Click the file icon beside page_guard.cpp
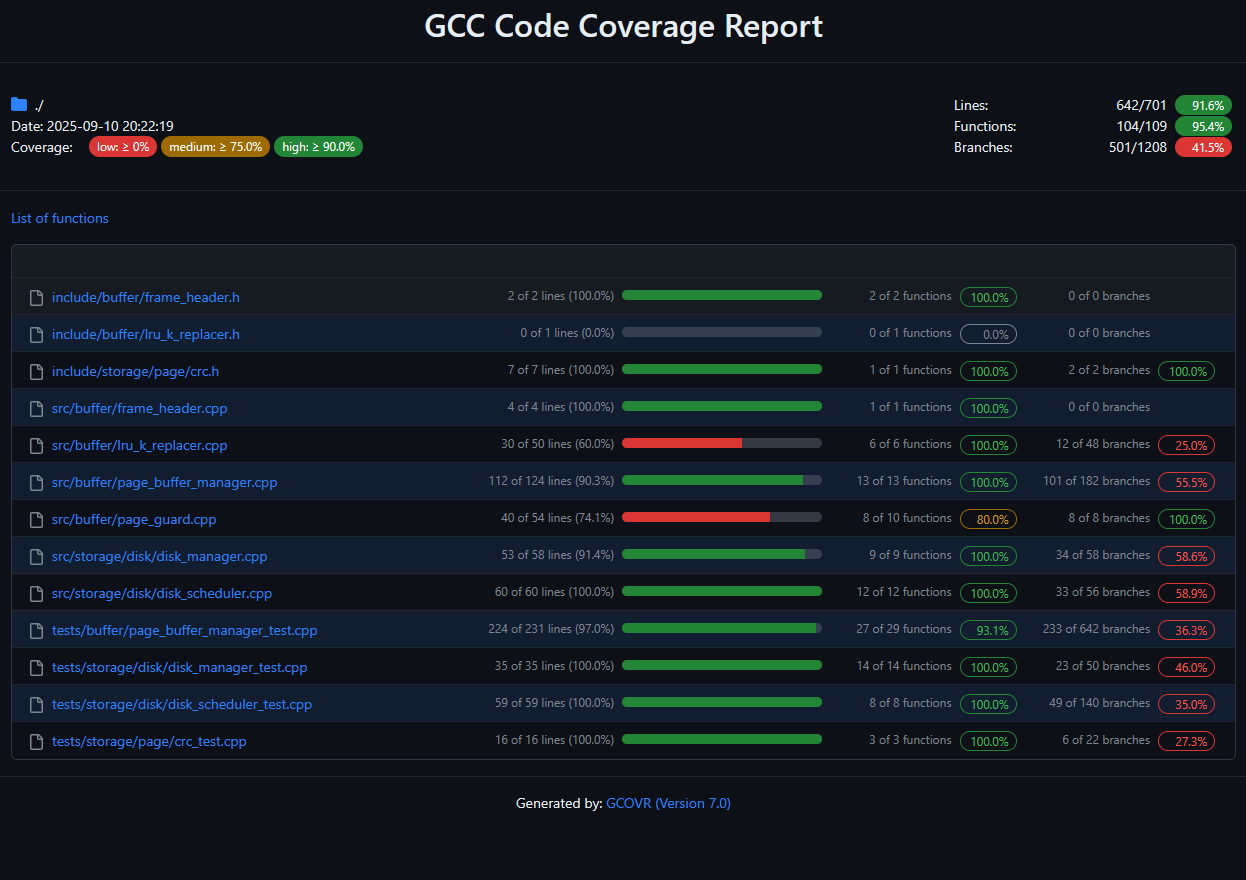The height and width of the screenshot is (880, 1246). tap(36, 519)
